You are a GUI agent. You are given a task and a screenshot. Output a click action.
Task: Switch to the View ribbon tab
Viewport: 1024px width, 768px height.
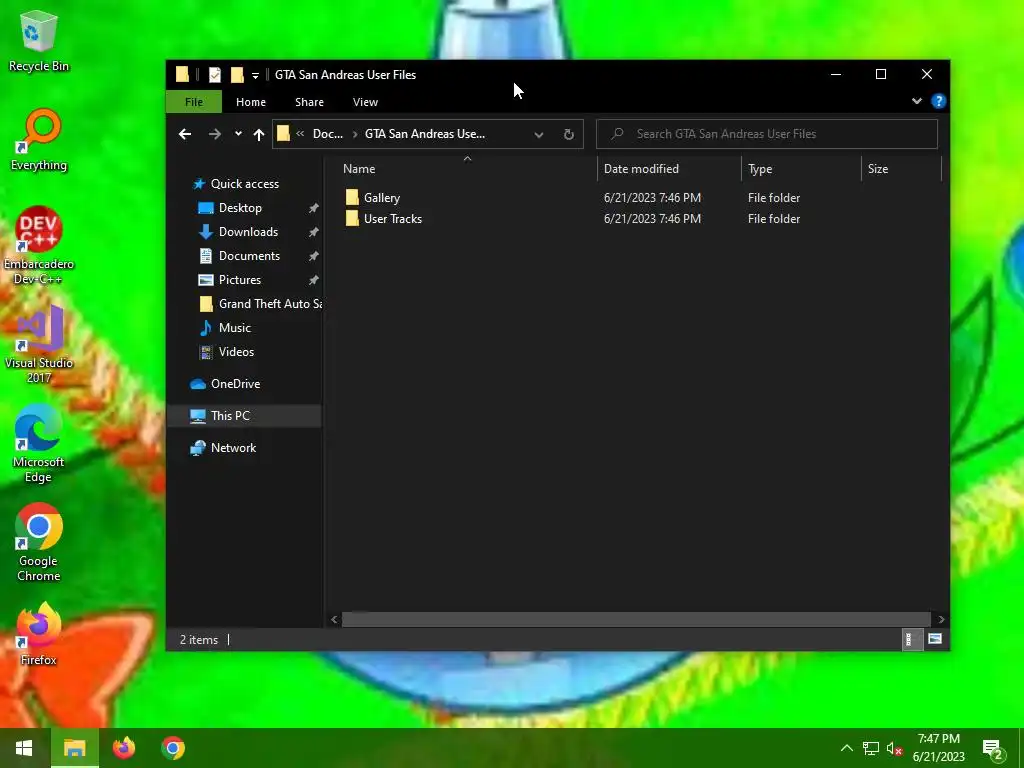click(365, 102)
